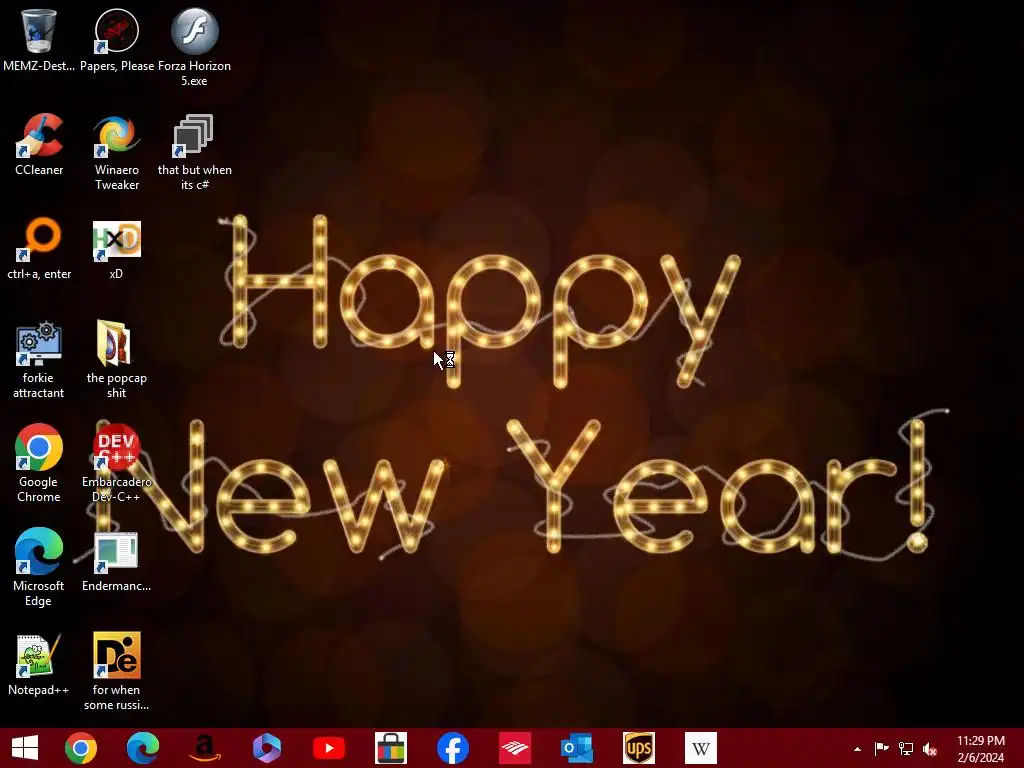Screen dimensions: 1024x768
Task: Open Outlook from the taskbar
Action: pyautogui.click(x=577, y=748)
